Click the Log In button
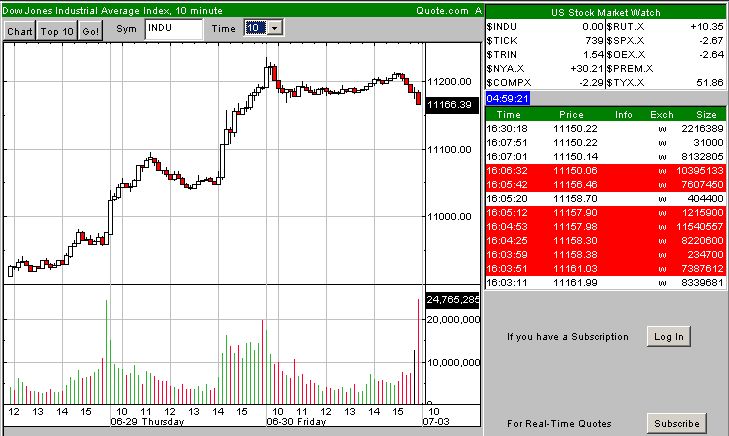 coord(669,337)
